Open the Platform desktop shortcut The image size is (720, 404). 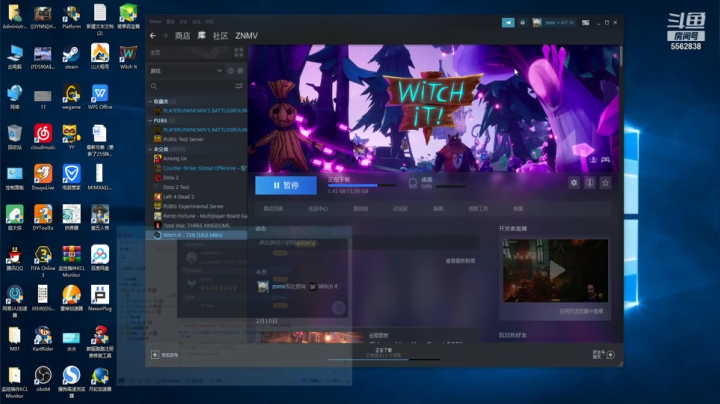click(71, 17)
